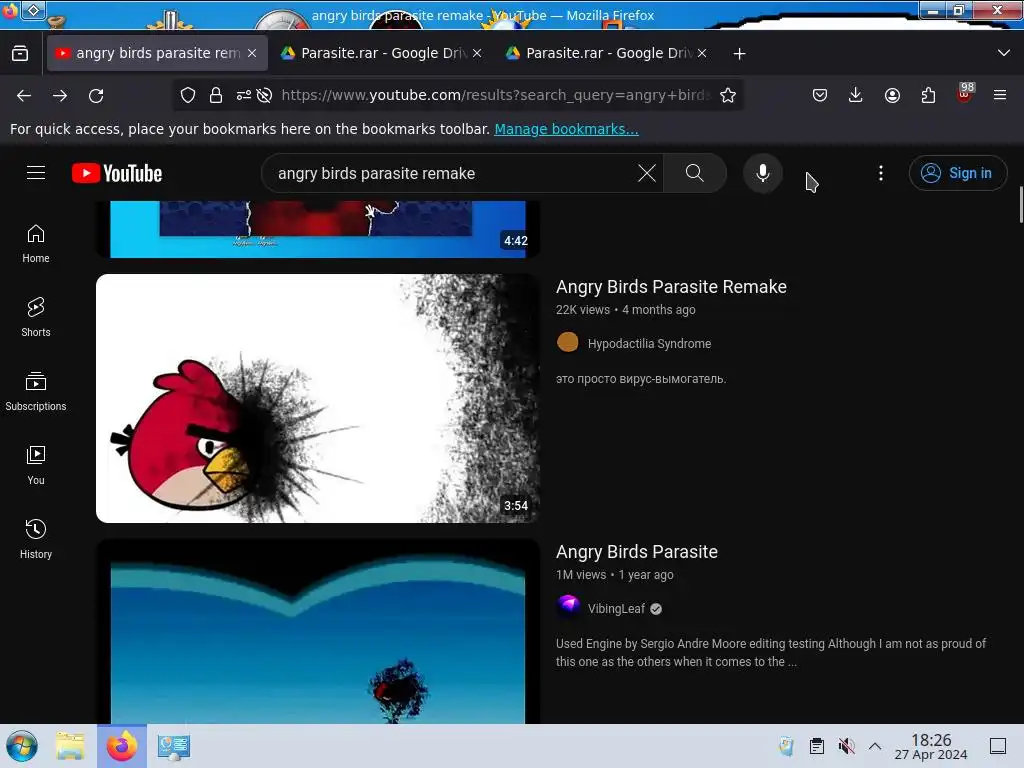Click the Firefox URL address field
Screen dimensions: 1024x768
tap(495, 95)
